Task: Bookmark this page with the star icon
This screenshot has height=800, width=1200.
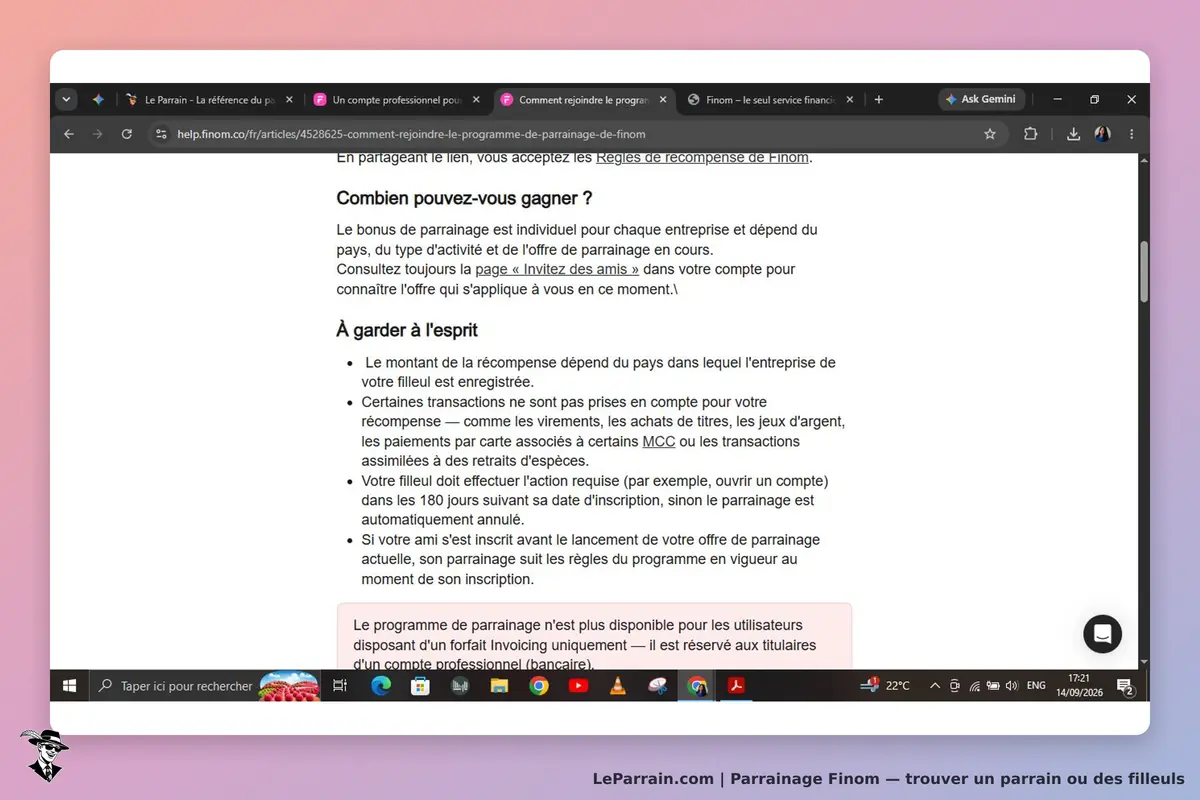Action: tap(990, 134)
